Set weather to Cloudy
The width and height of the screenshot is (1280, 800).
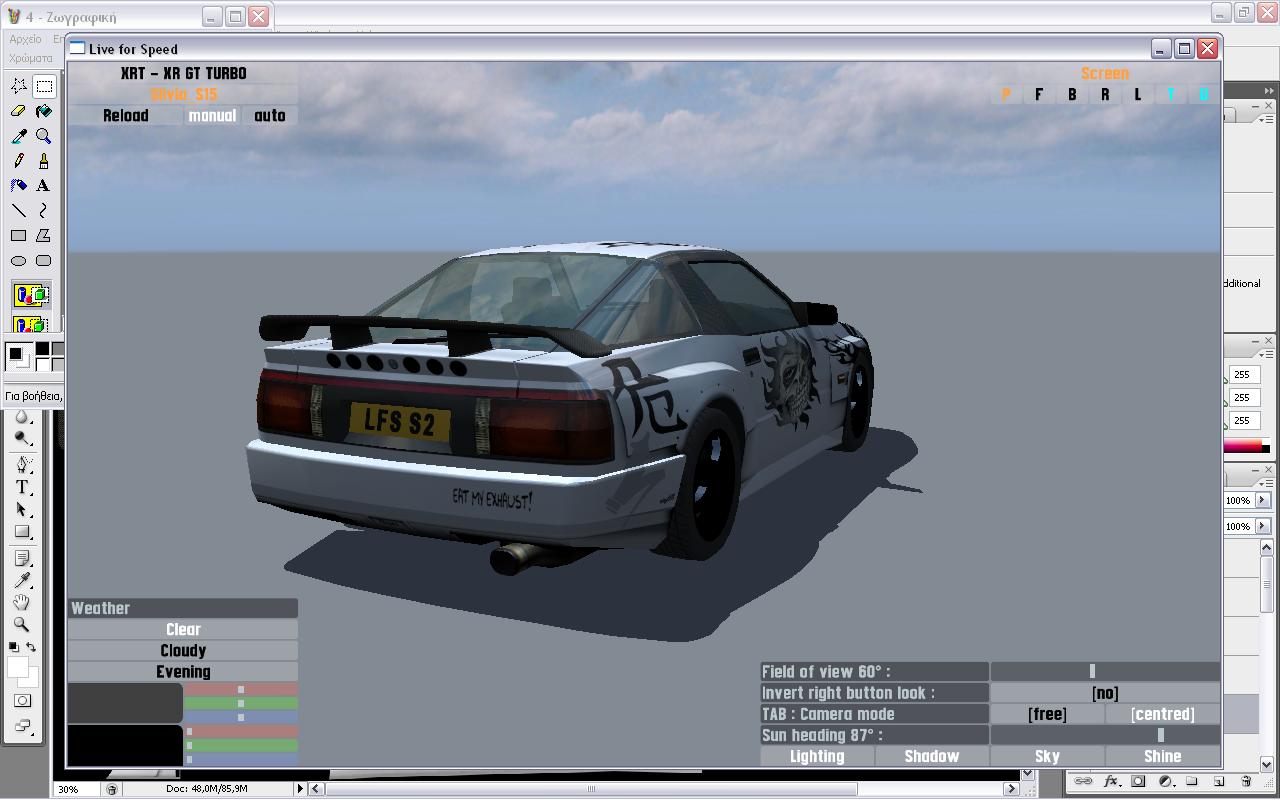183,651
